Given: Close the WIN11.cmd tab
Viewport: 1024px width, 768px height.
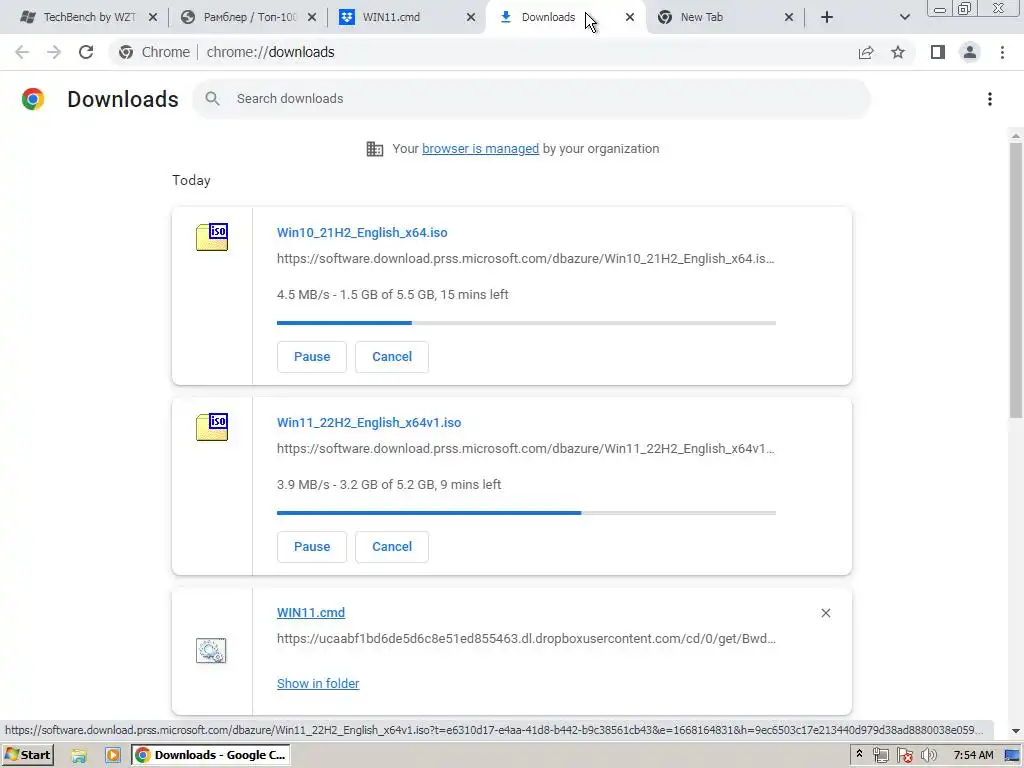Looking at the screenshot, I should pyautogui.click(x=471, y=17).
